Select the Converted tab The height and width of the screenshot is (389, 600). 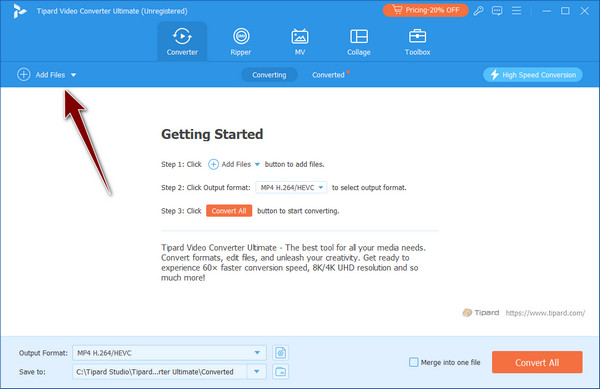point(328,75)
